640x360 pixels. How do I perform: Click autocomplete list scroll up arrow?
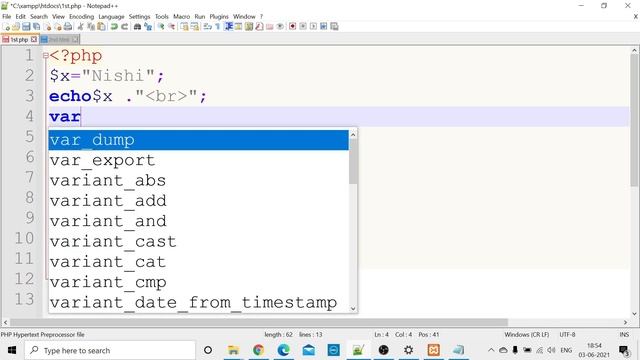tap(353, 134)
